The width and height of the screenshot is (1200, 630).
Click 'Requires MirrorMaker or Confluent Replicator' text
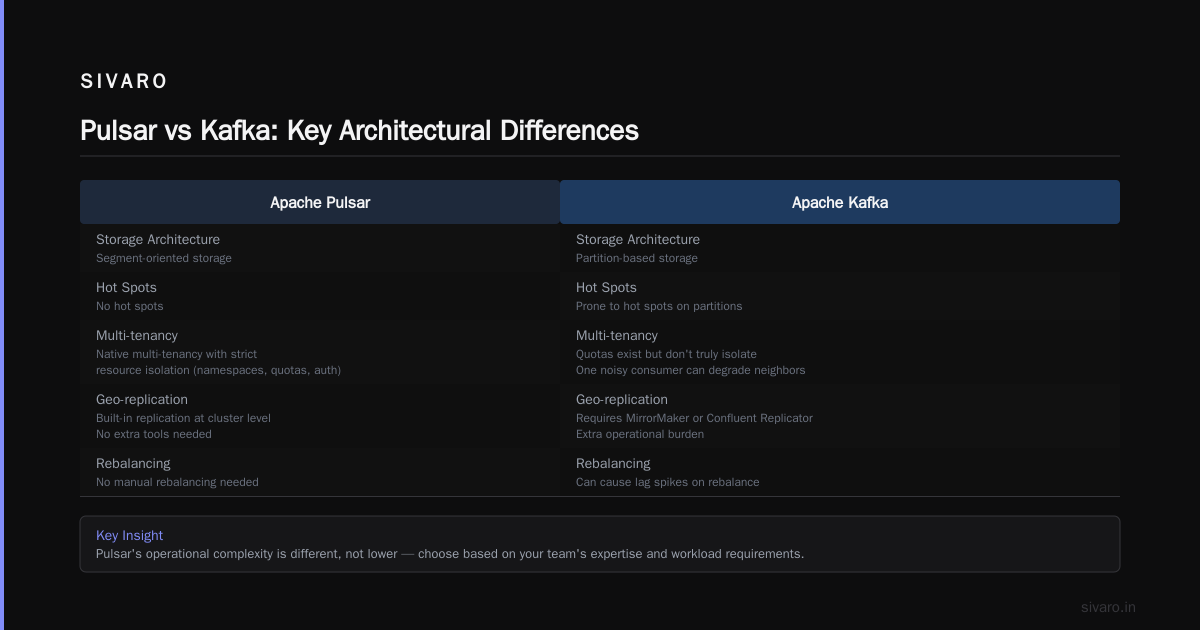[x=694, y=418]
